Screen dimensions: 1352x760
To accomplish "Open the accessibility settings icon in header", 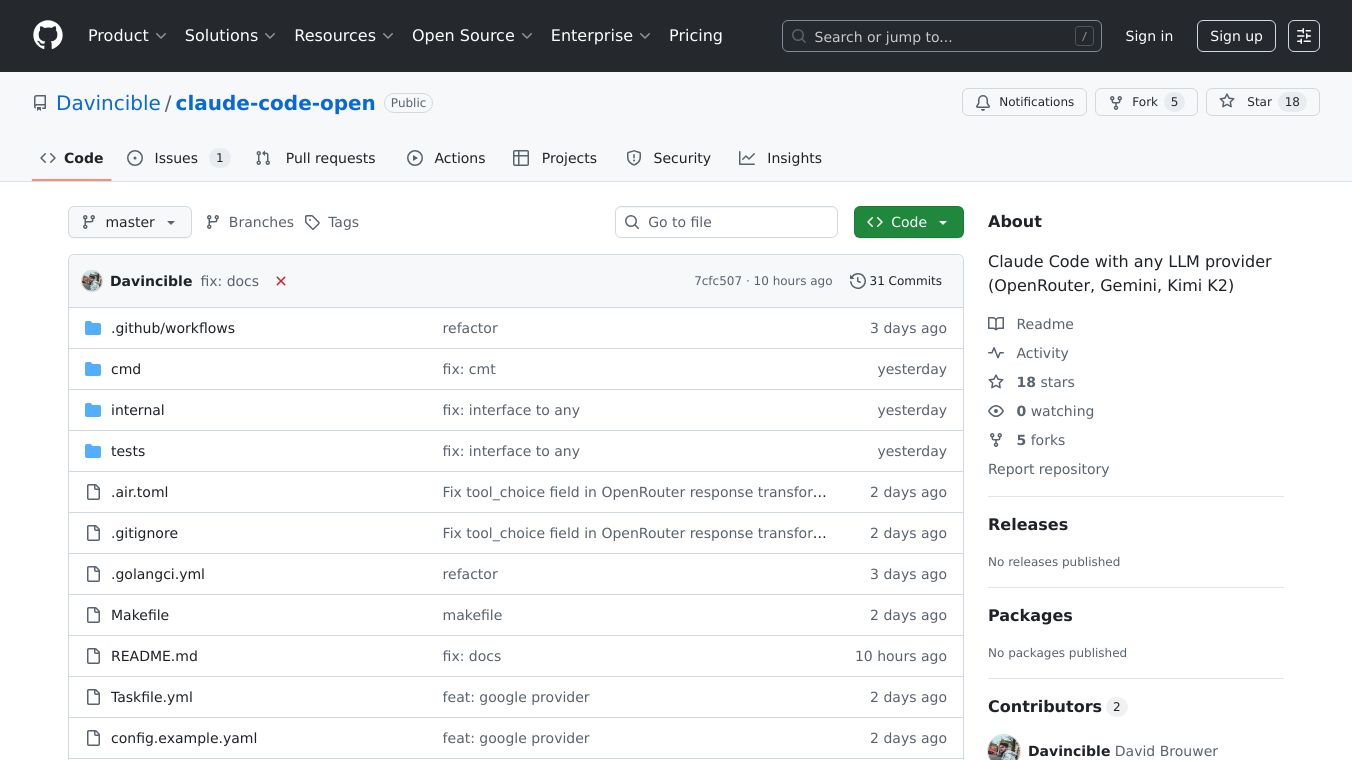I will pos(1303,36).
